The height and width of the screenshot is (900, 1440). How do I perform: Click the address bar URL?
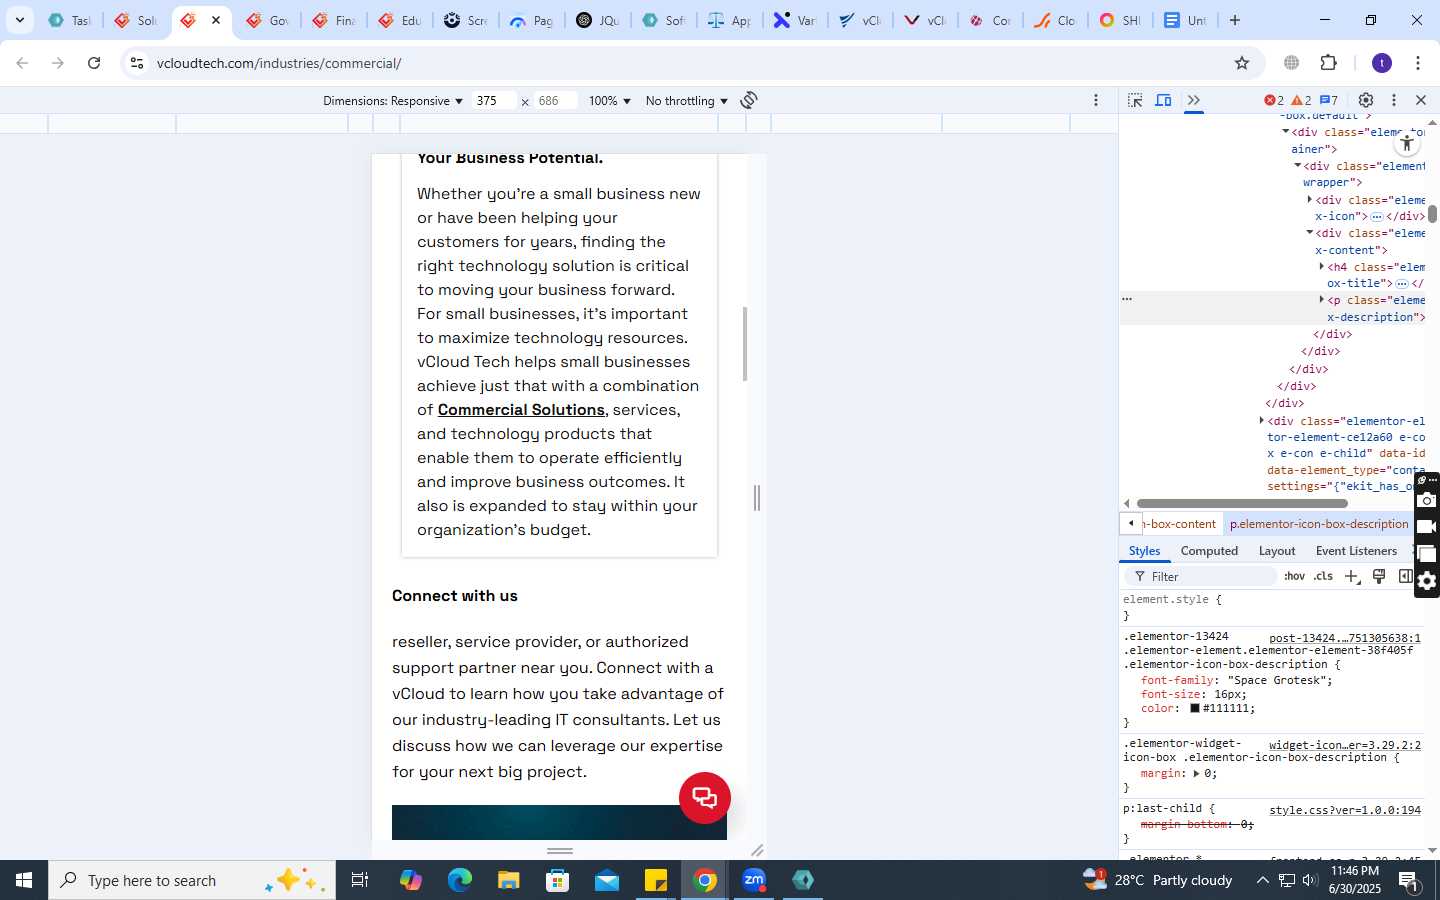click(x=279, y=63)
